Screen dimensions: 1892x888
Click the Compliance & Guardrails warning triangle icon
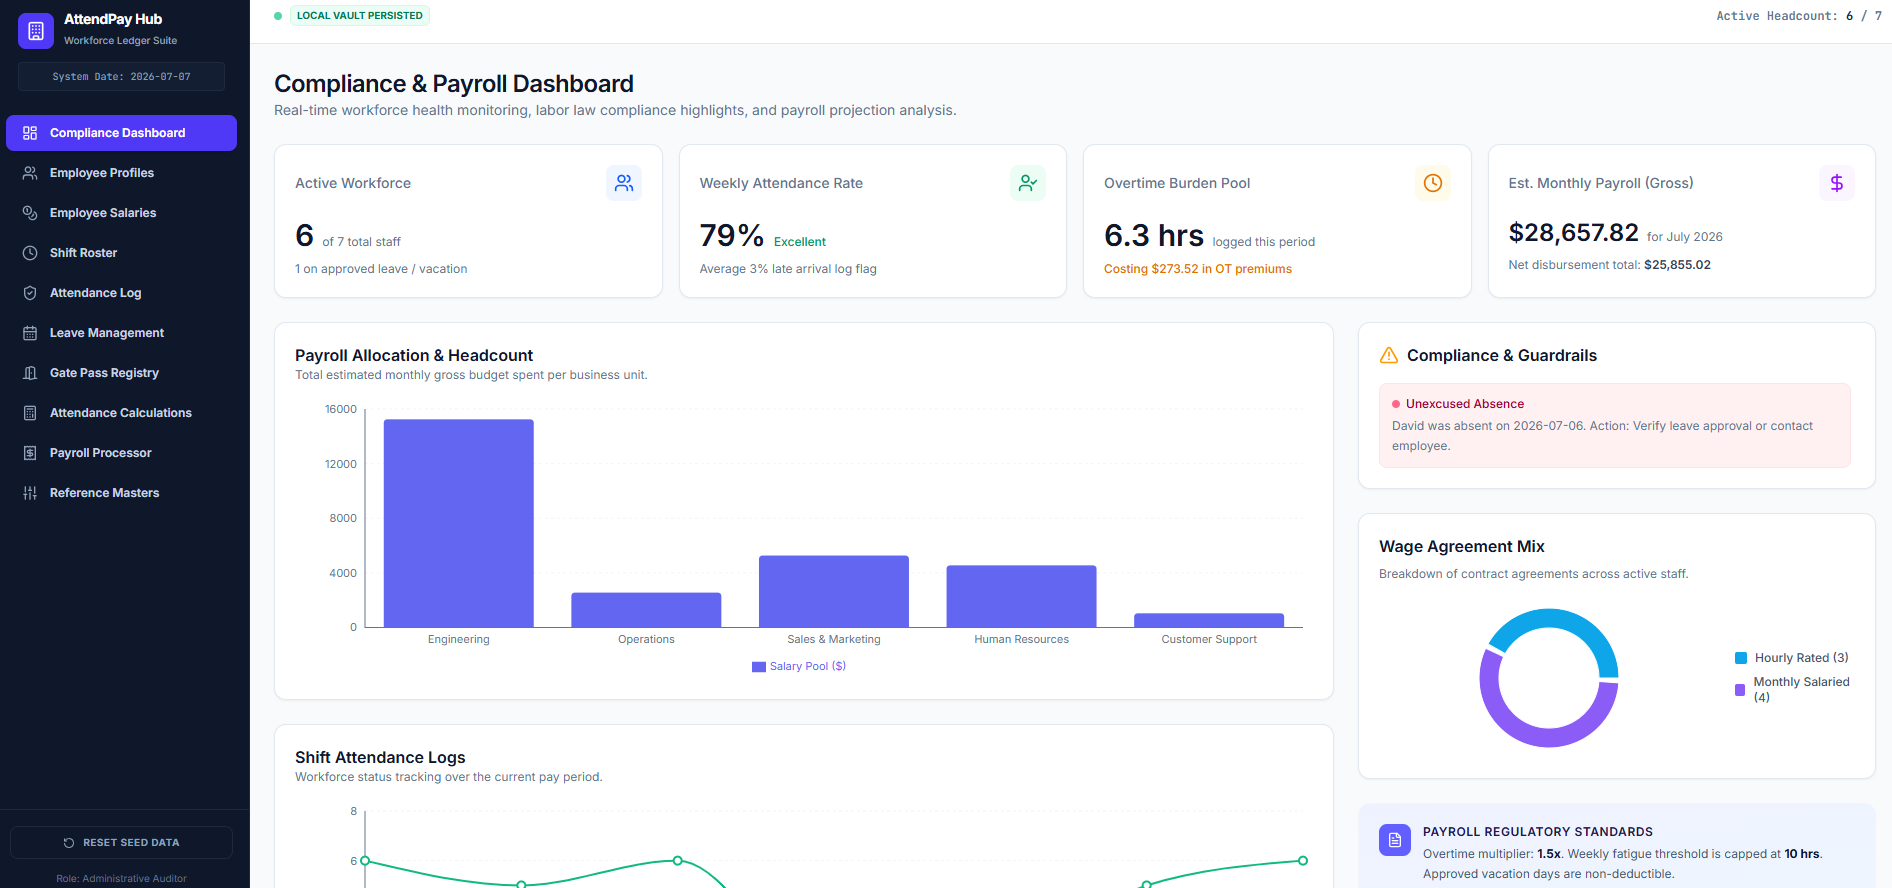point(1389,355)
